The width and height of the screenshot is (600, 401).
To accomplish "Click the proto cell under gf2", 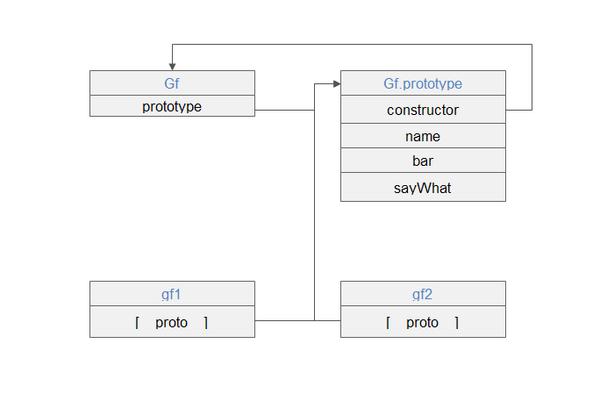I will [423, 322].
